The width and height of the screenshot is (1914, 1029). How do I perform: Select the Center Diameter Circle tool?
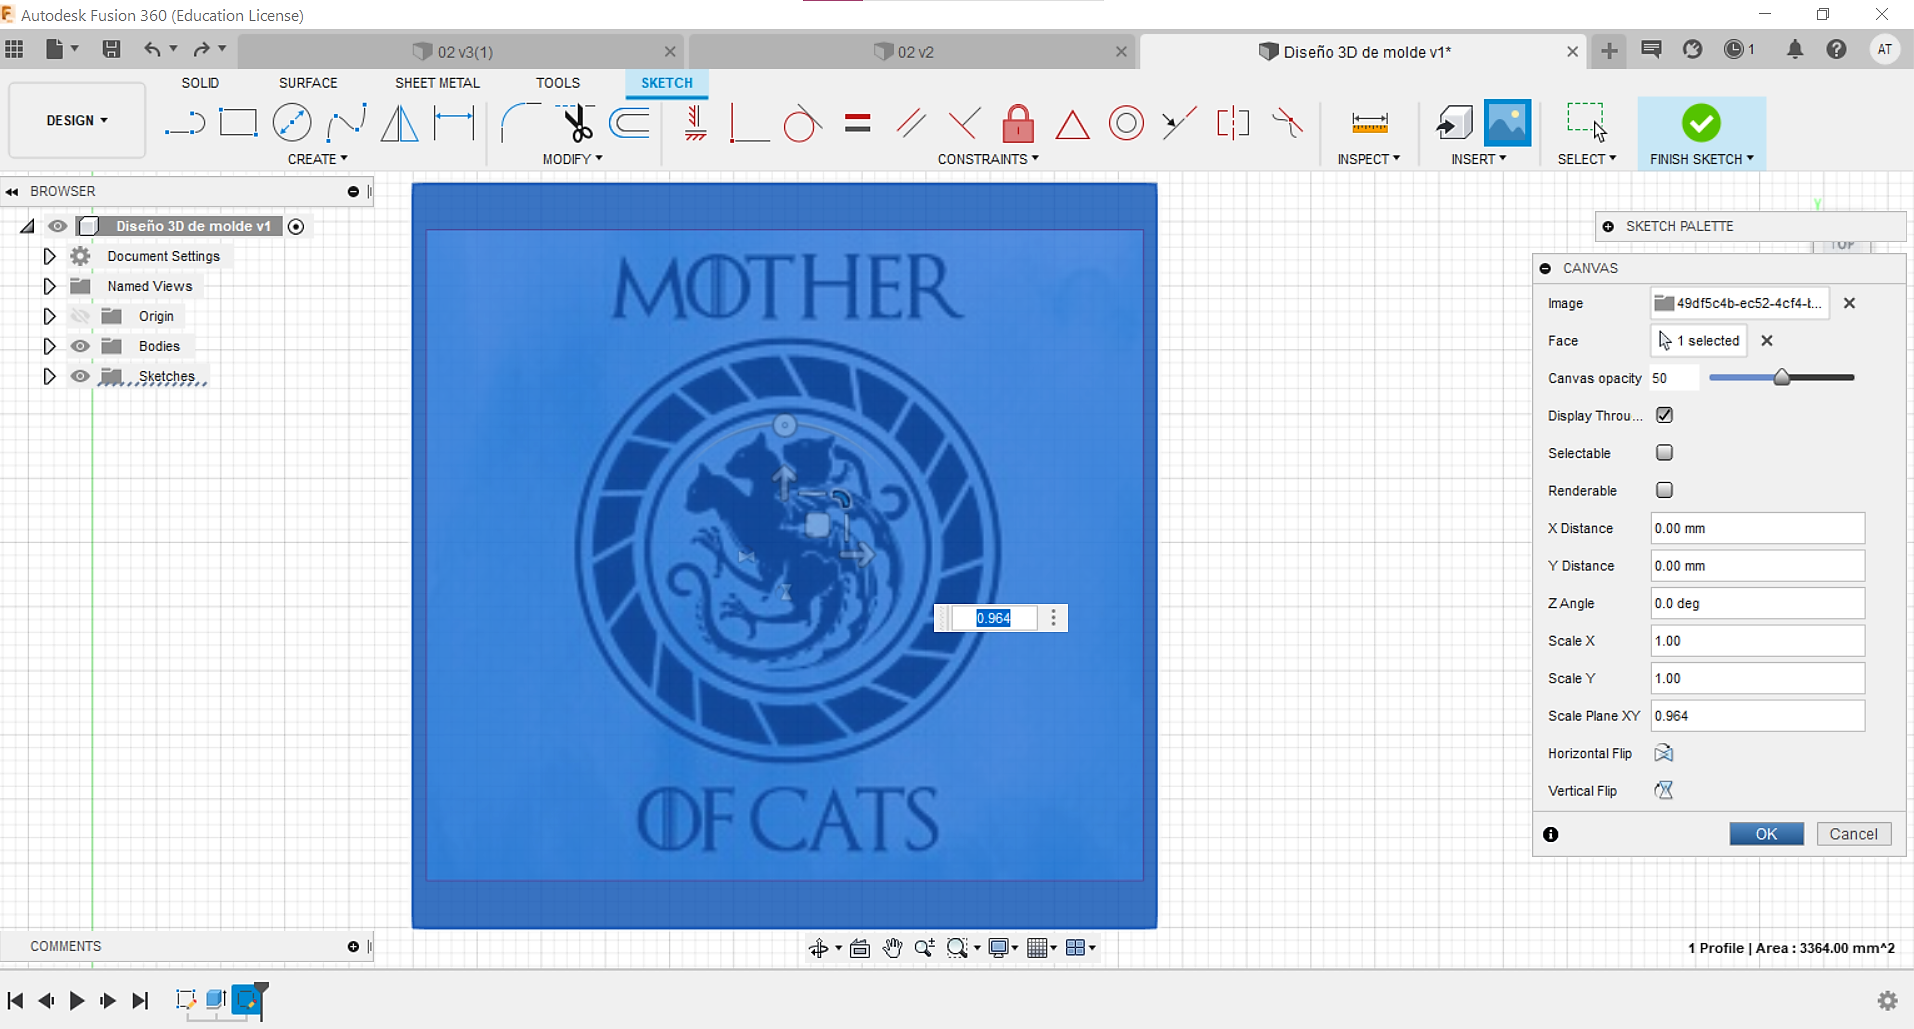coord(292,123)
